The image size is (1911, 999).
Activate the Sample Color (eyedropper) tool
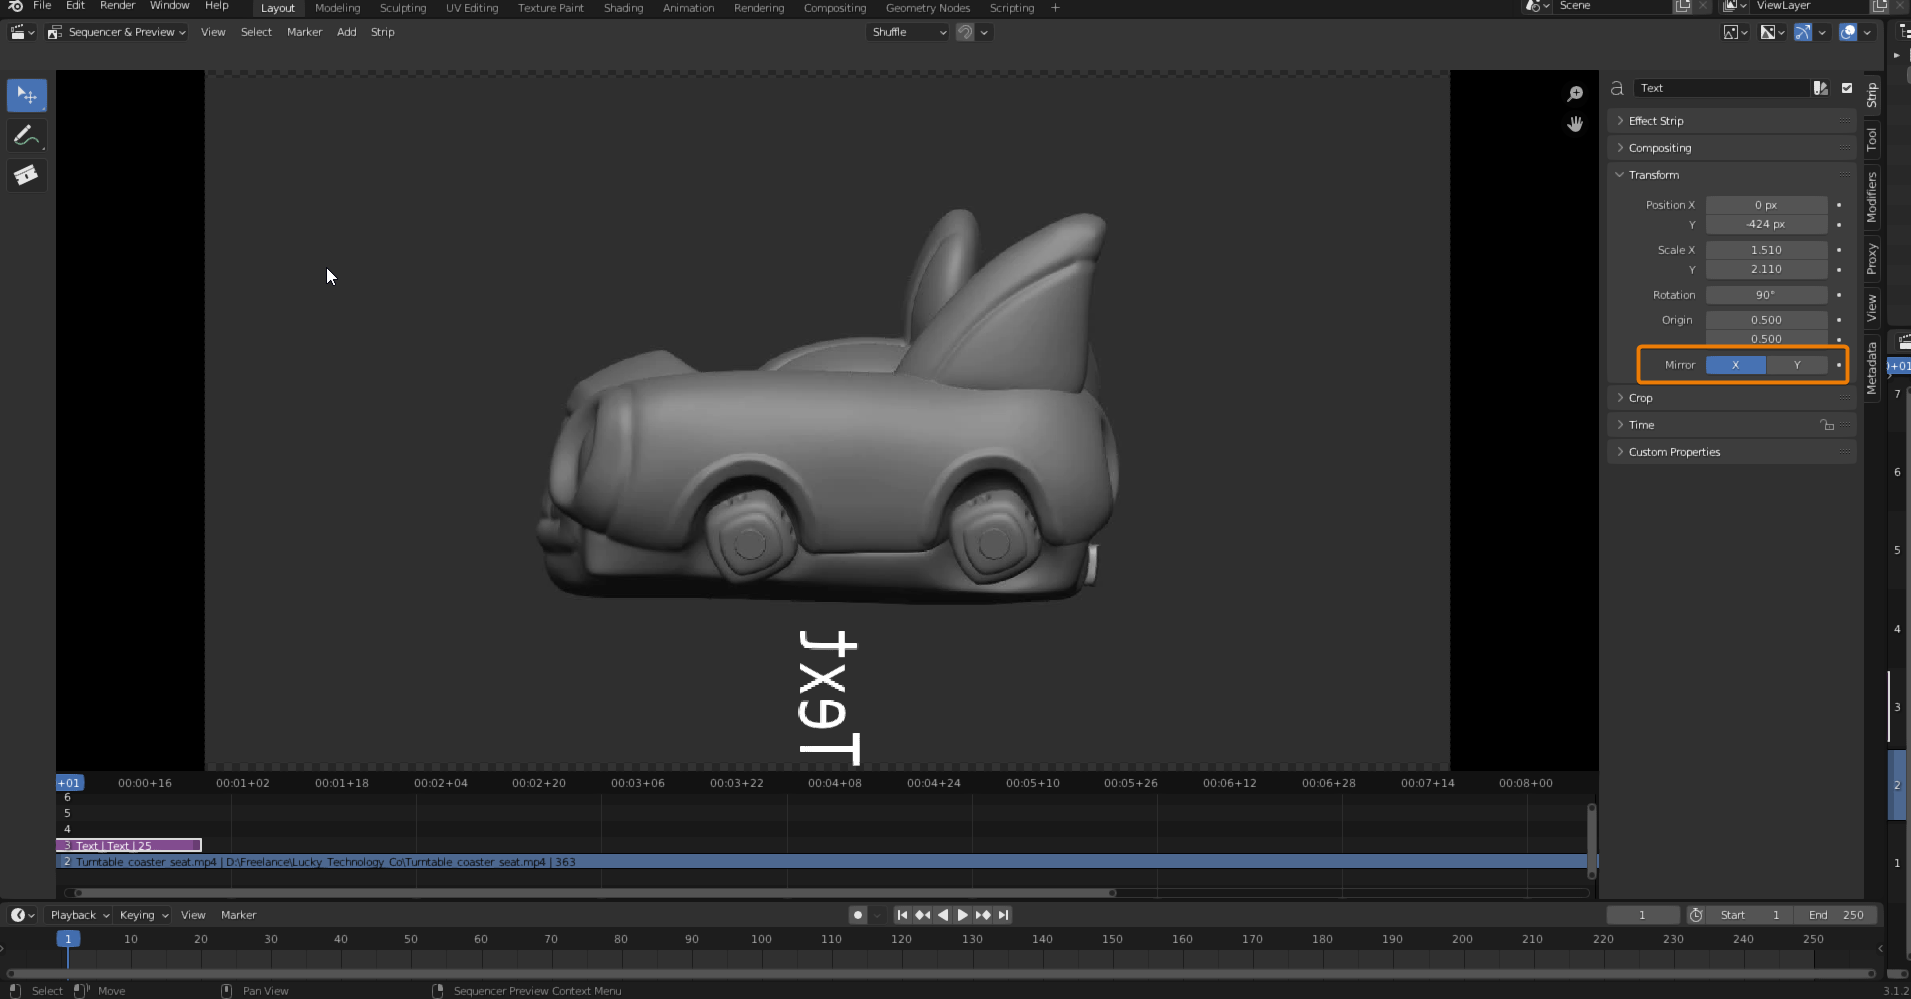coord(27,176)
